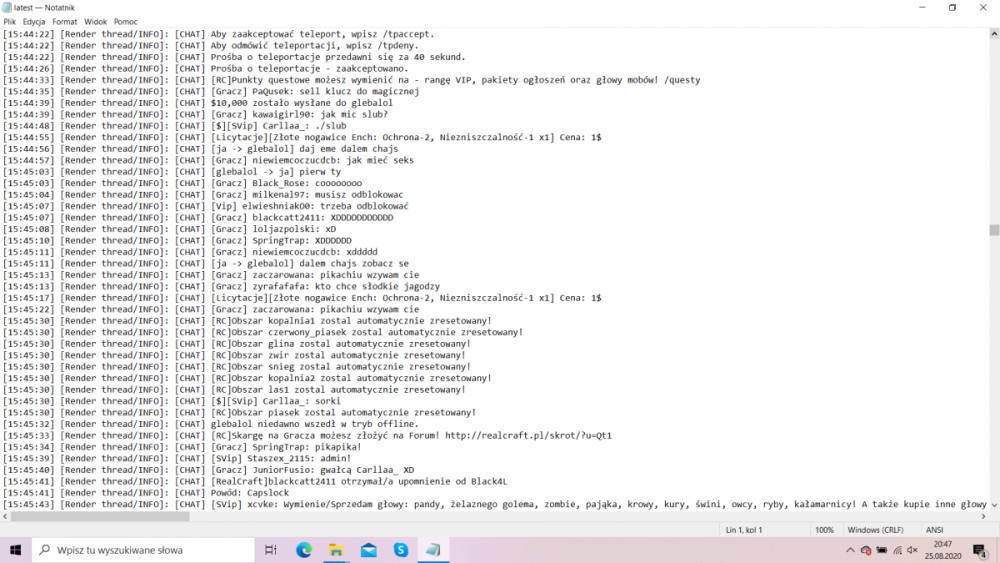The width and height of the screenshot is (1000, 563).
Task: Click the vertical scrollbar thumb
Action: (x=994, y=230)
